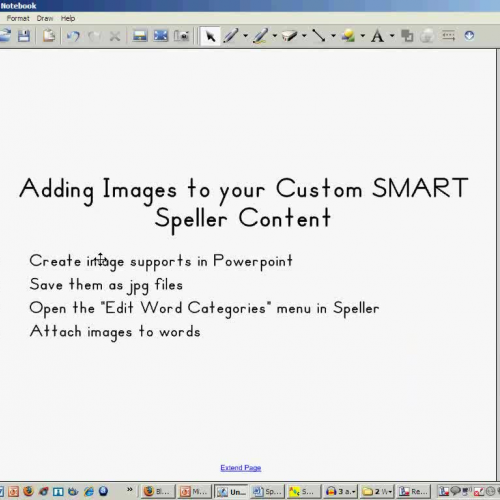Screen dimensions: 500x500
Task: Select the Text tool letter A
Action: (377, 36)
